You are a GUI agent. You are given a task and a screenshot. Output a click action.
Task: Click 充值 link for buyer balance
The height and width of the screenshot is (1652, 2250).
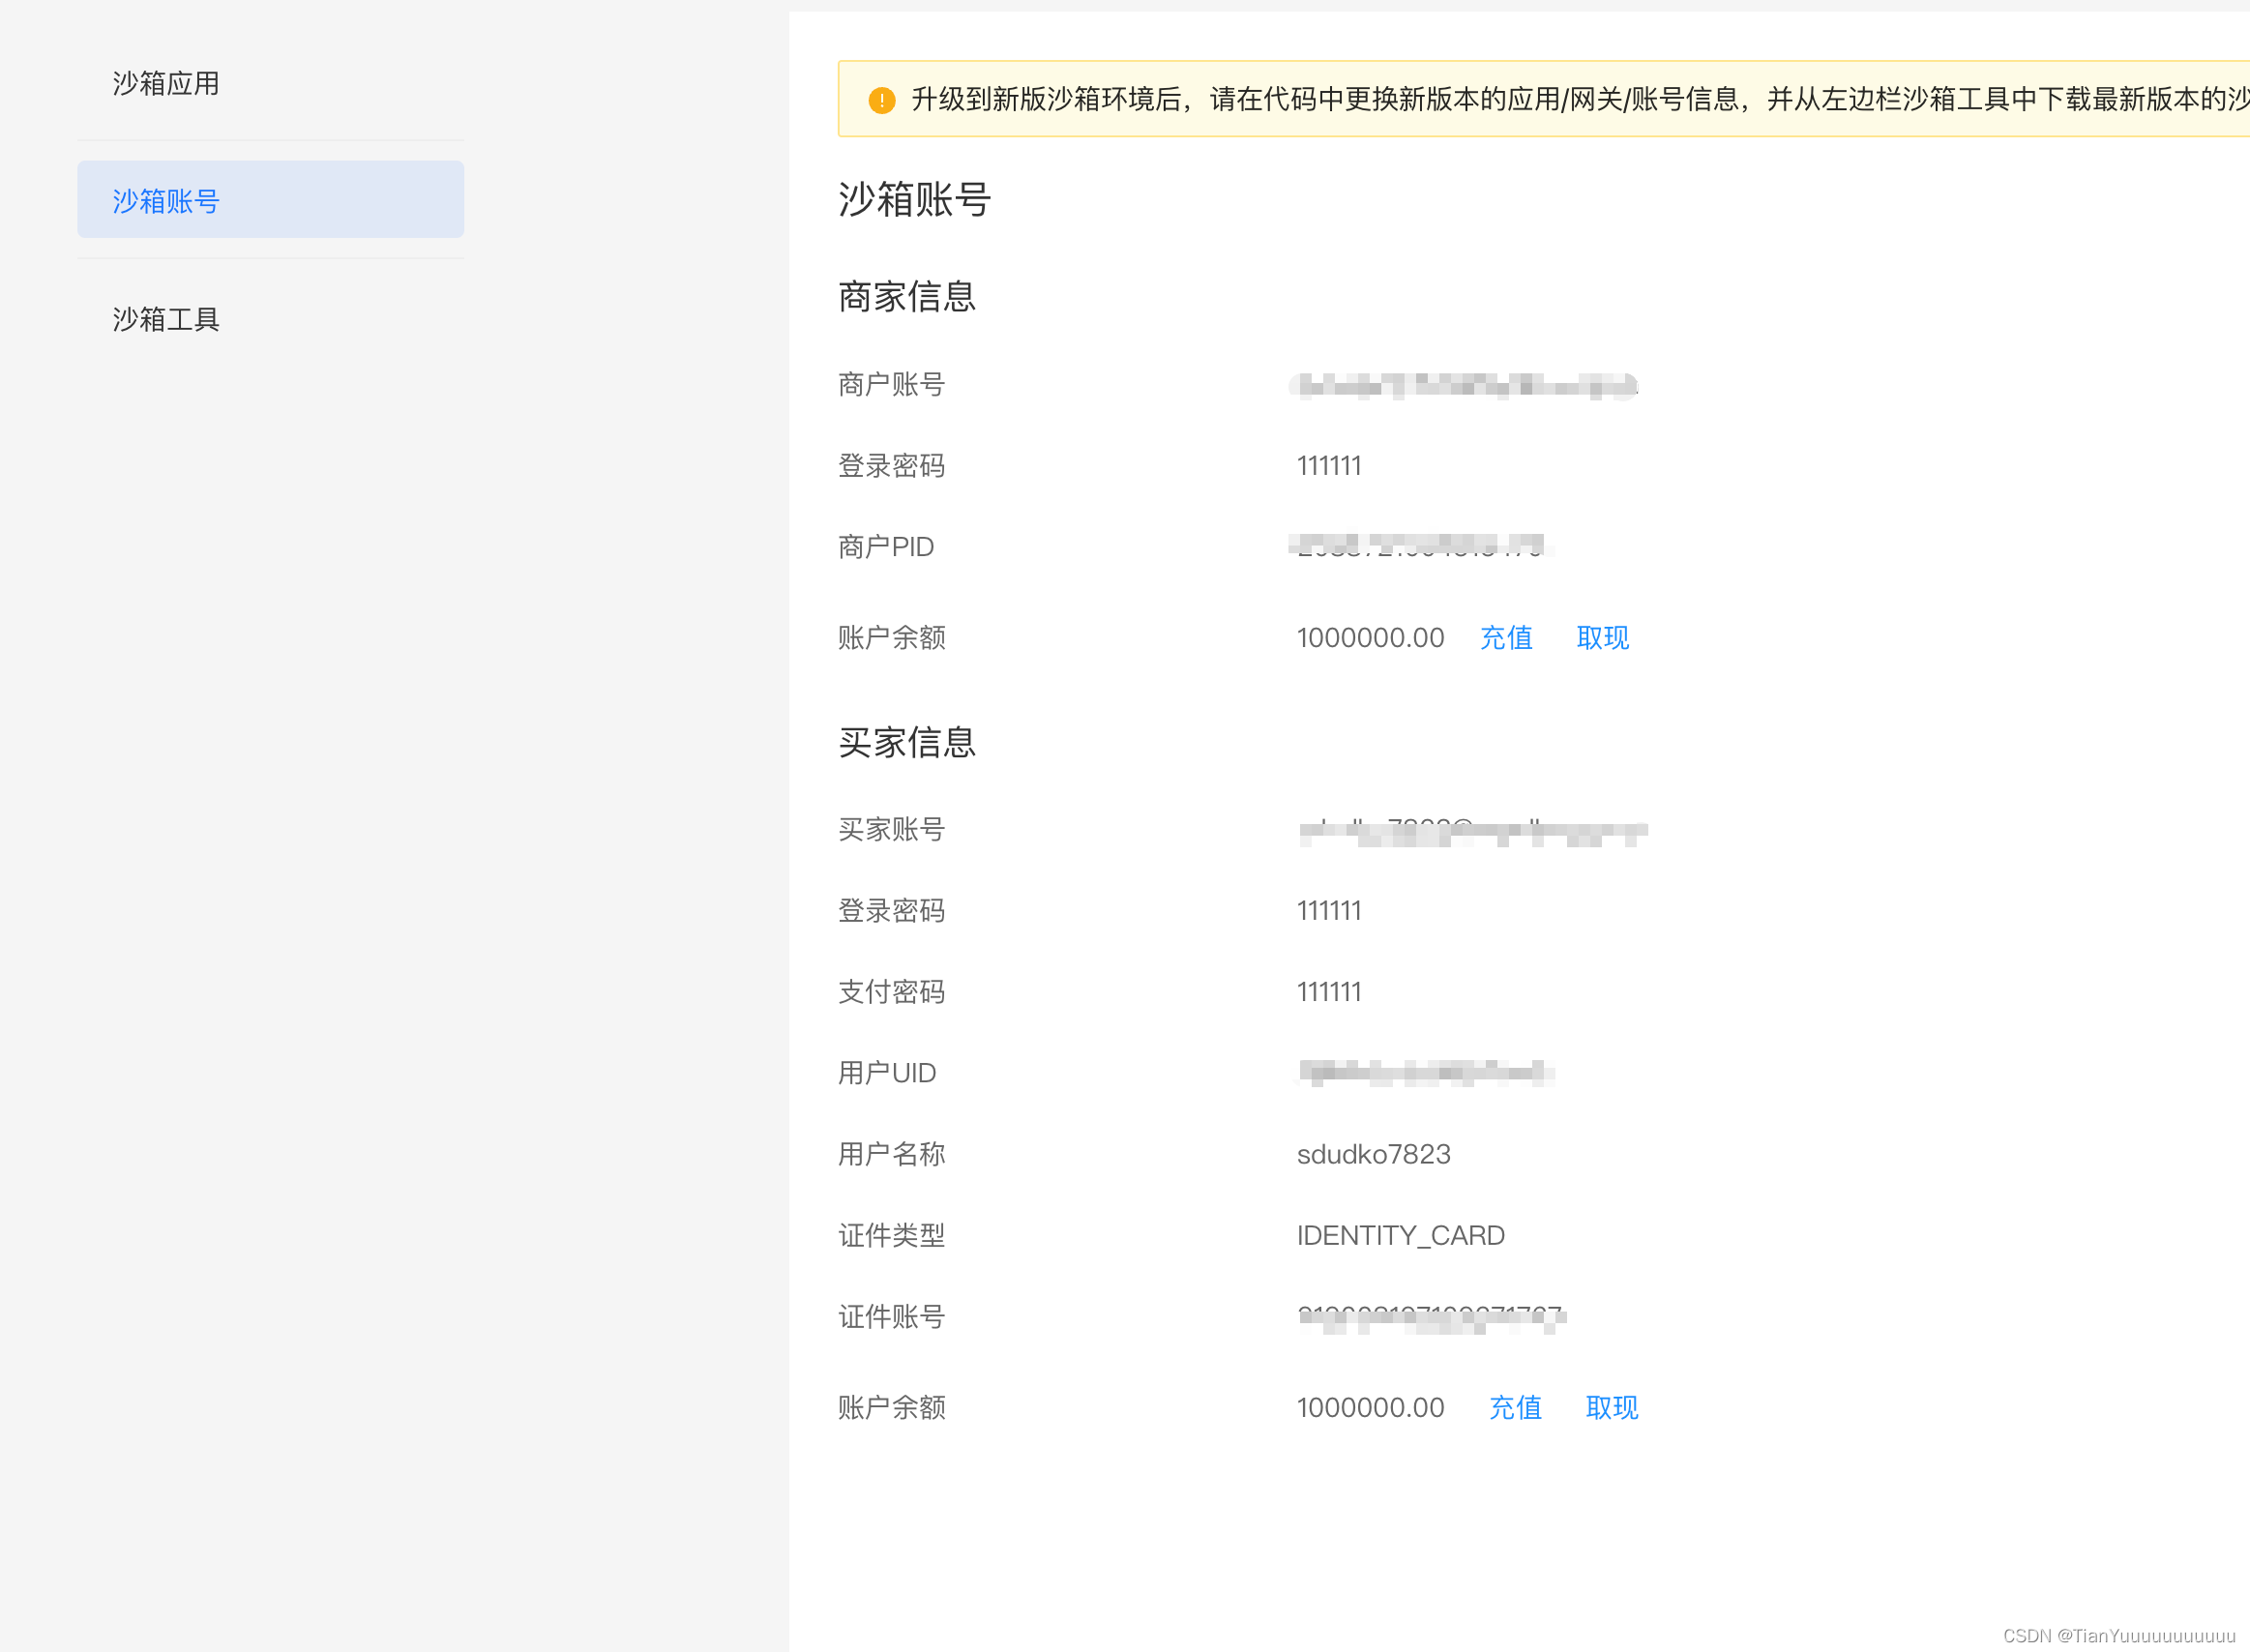1514,1407
